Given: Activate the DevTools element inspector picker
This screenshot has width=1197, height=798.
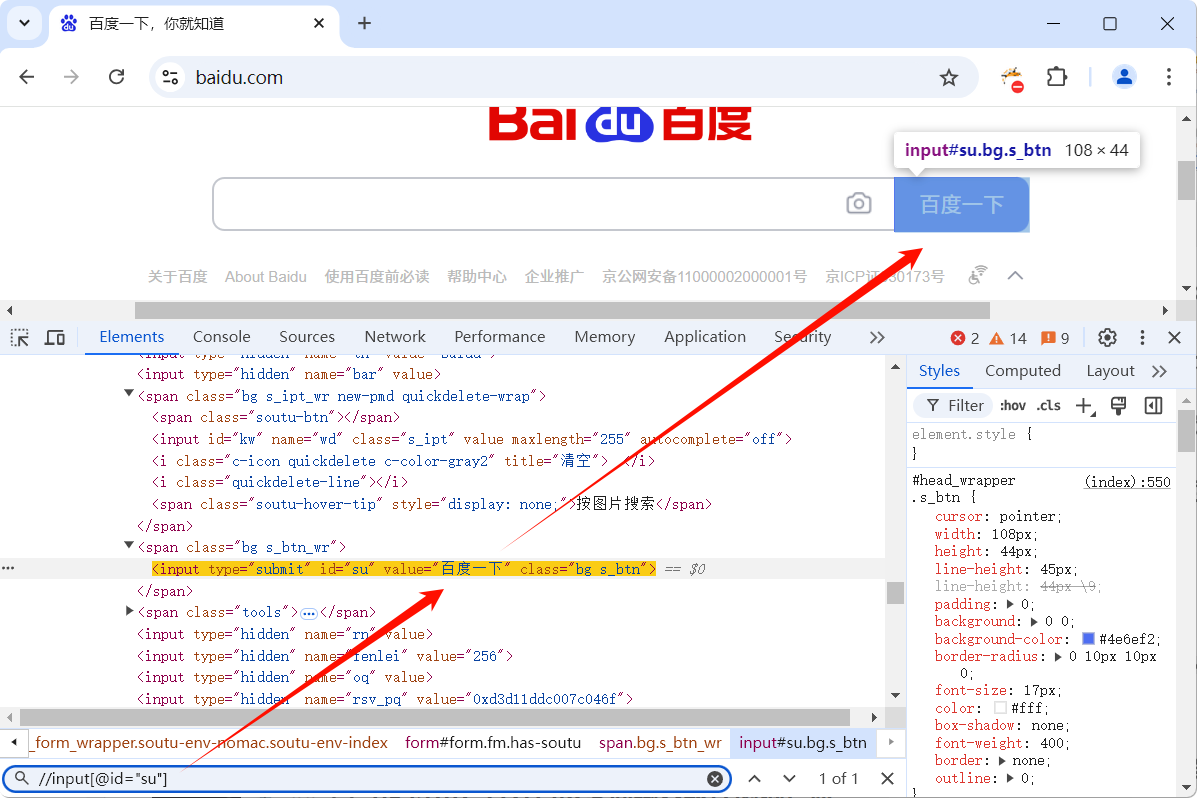Looking at the screenshot, I should click(20, 338).
